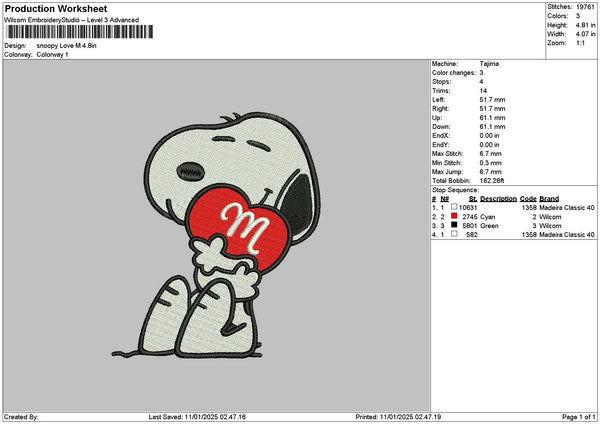Click the 'Machine: Tajima' entry
600x424 pixels.
point(465,64)
